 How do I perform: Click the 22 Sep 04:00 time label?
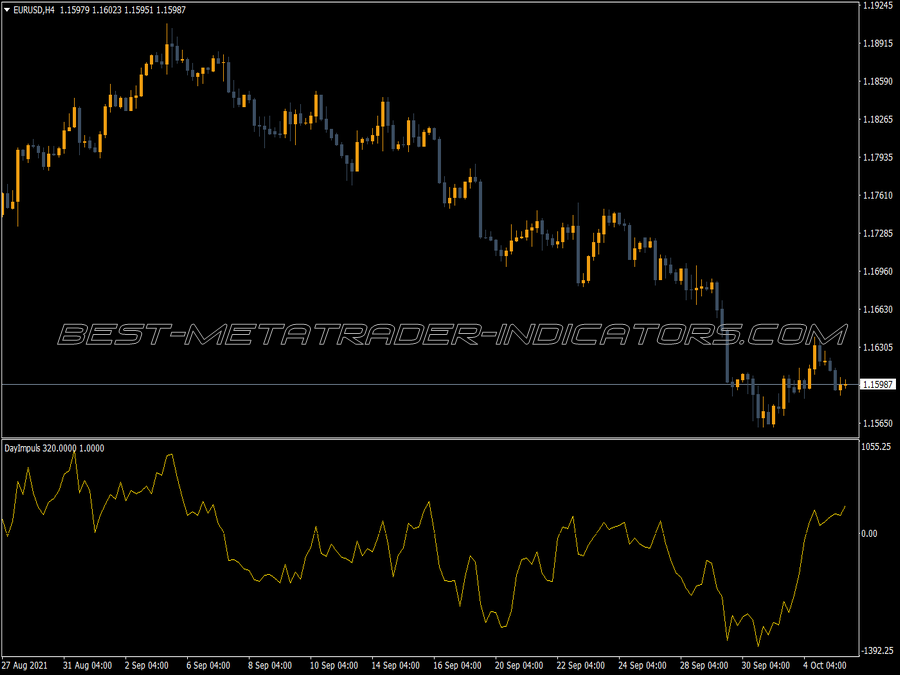tap(581, 666)
